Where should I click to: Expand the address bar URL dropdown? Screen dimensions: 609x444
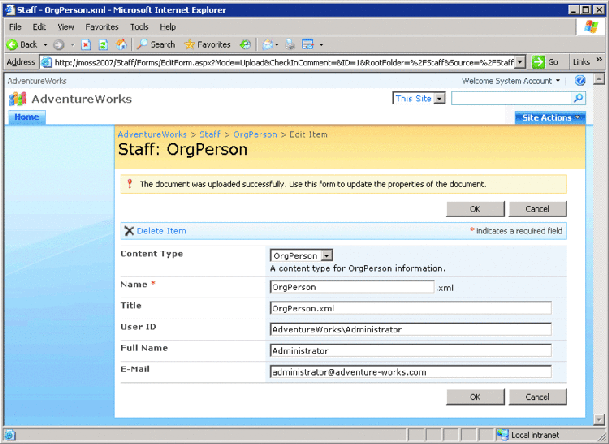point(521,62)
